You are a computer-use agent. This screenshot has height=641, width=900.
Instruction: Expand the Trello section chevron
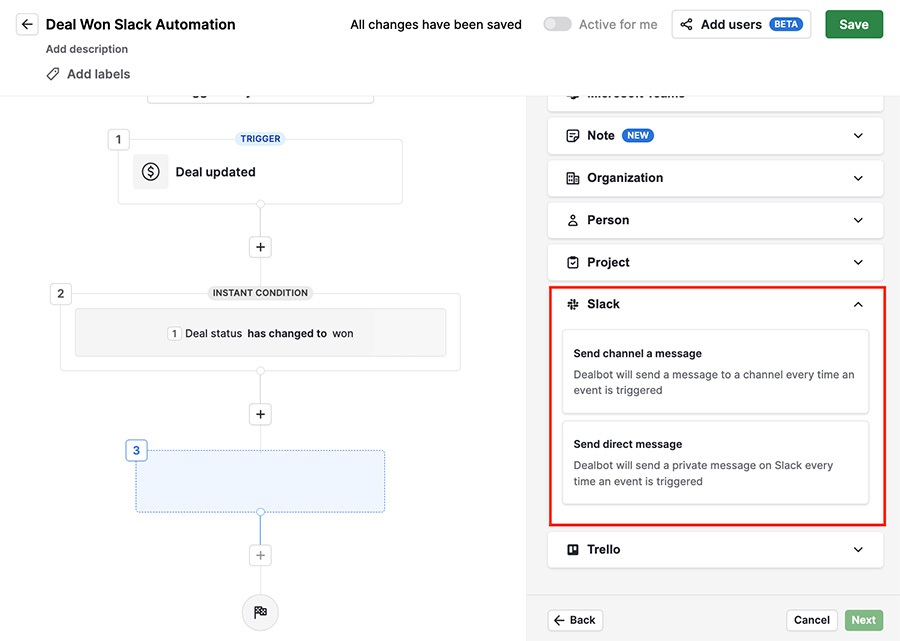coord(858,549)
